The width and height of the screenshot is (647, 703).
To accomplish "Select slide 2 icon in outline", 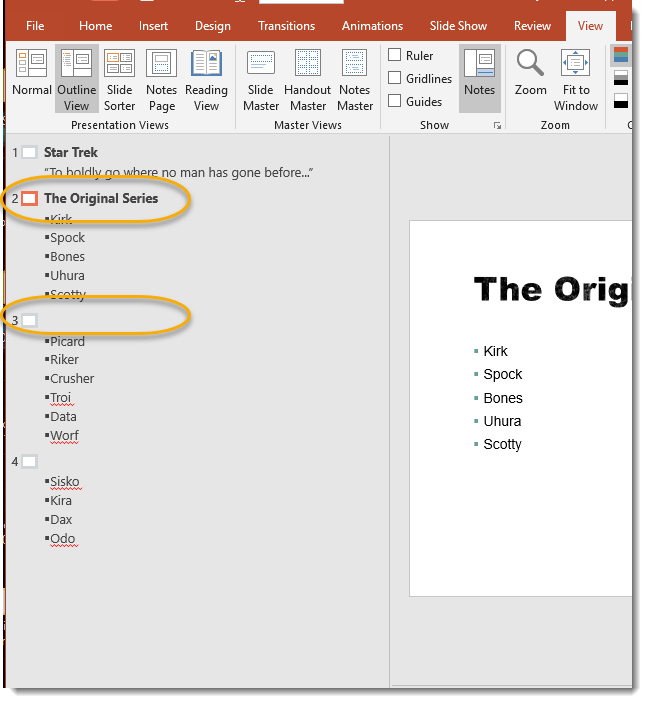I will [x=29, y=198].
